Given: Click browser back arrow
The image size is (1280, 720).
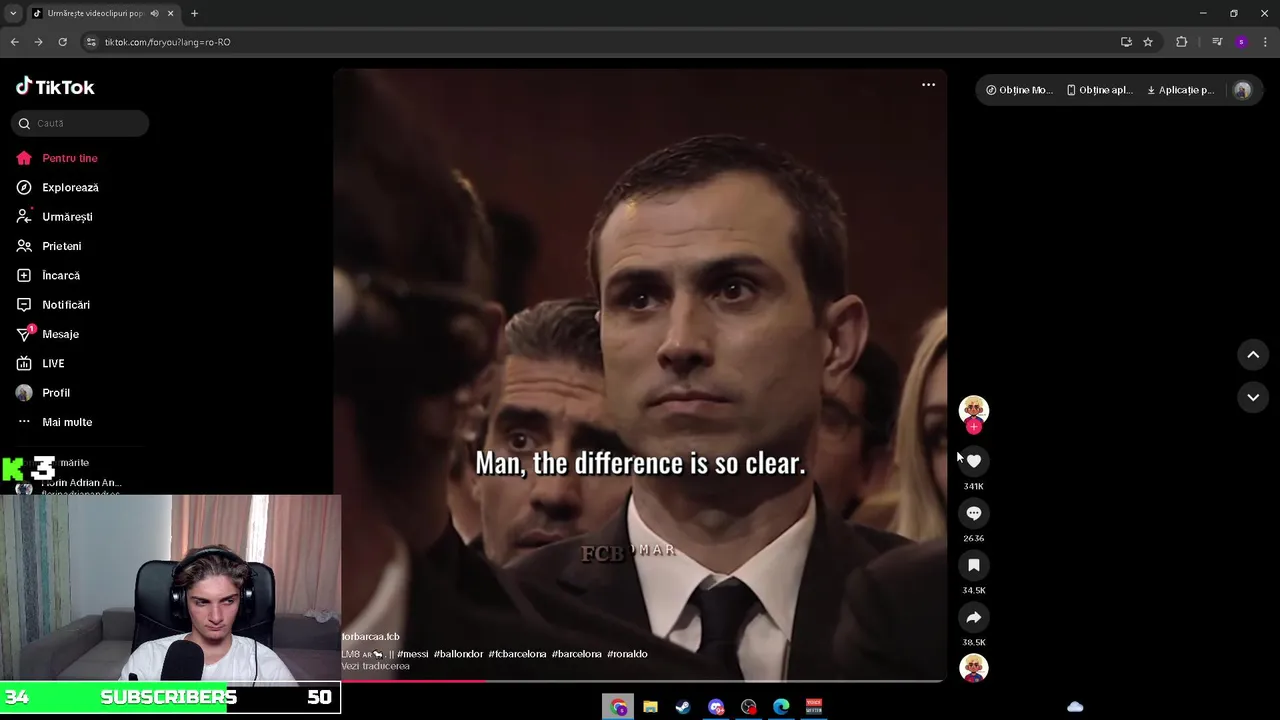Looking at the screenshot, I should click(14, 42).
